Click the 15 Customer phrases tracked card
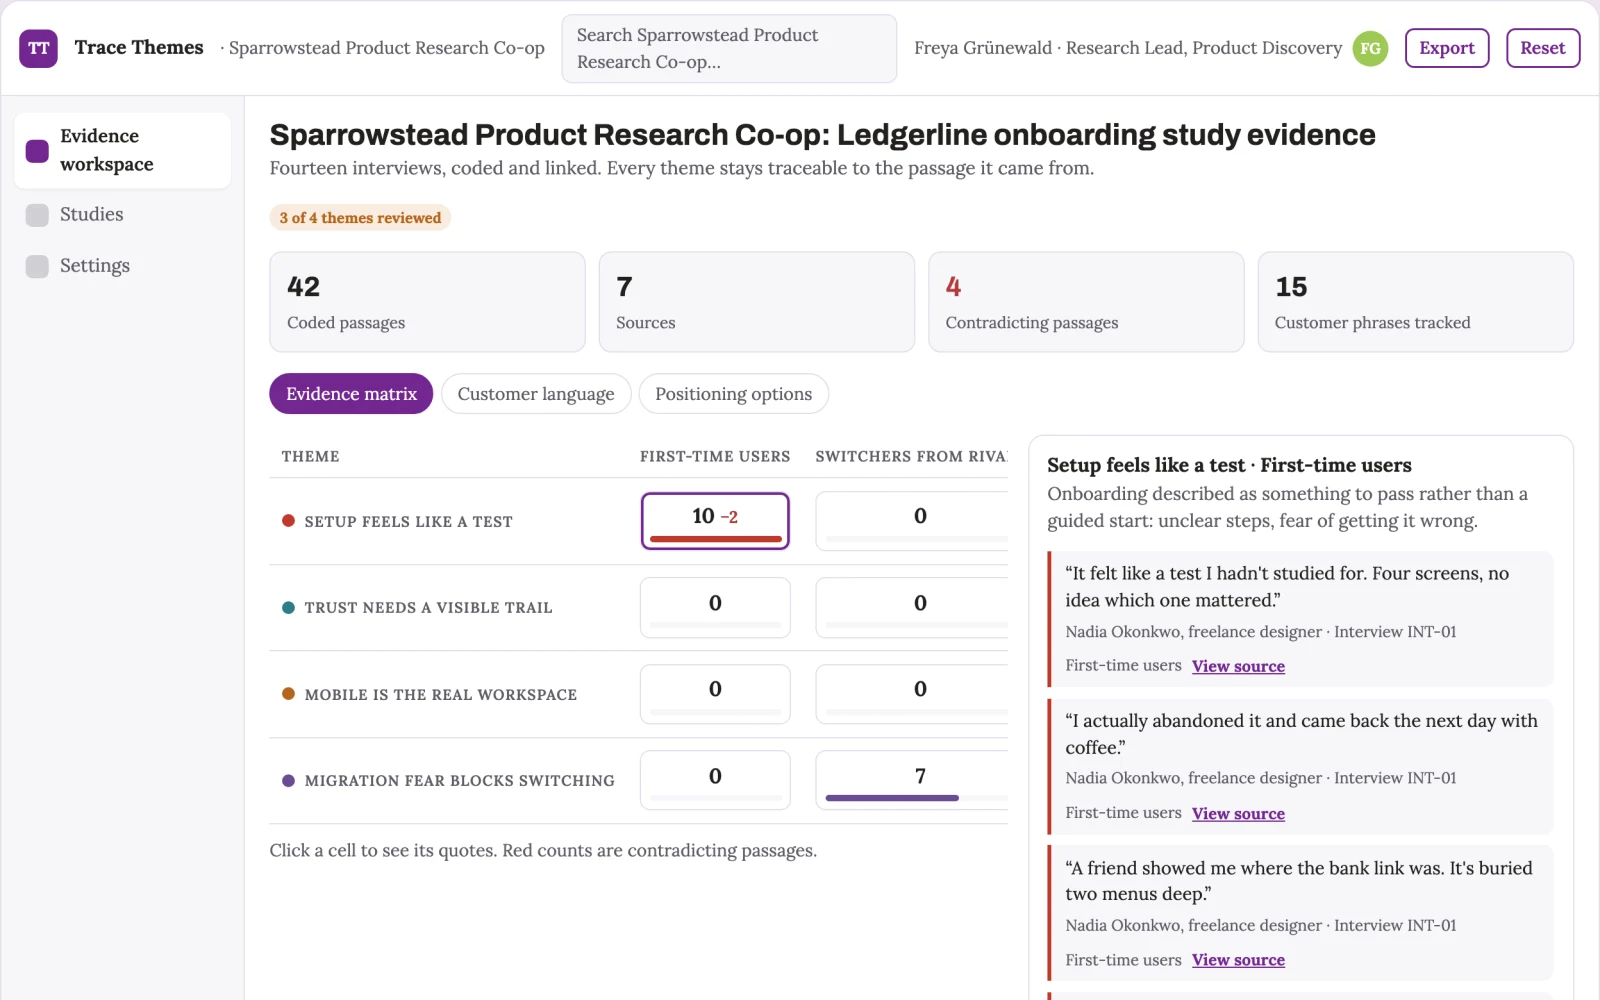Screen dimensions: 1600x1000 pyautogui.click(x=1416, y=302)
